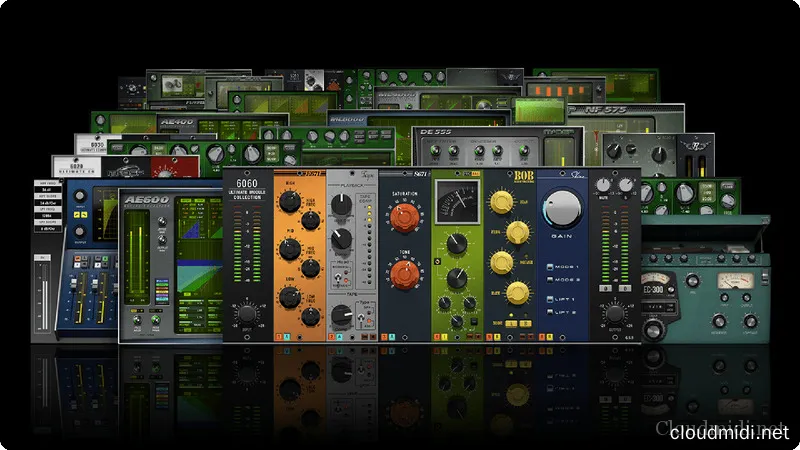This screenshot has height=450, width=800.
Task: Click the link icon on green compressor module
Action: pyautogui.click(x=437, y=262)
